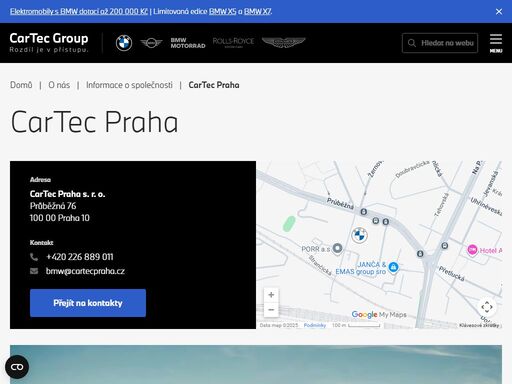Click Přejít na kontakty button
The height and width of the screenshot is (384, 512).
[88, 303]
